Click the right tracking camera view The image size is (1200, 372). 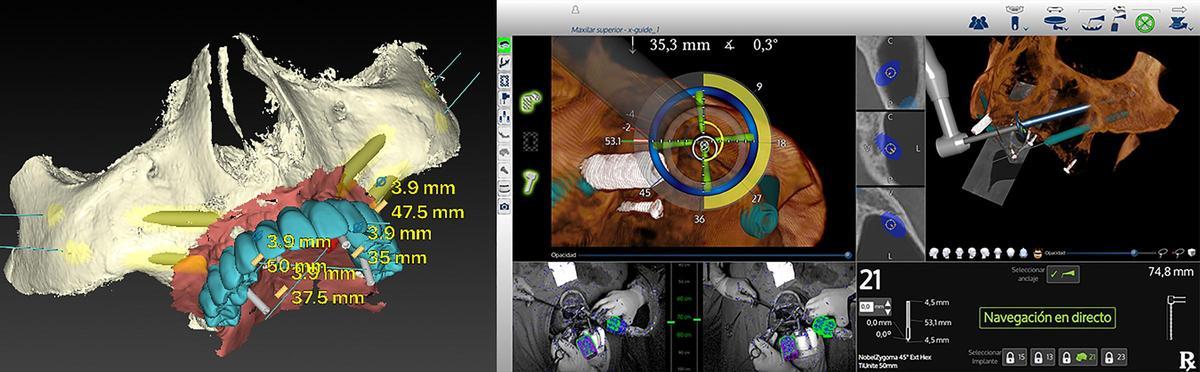pyautogui.click(x=778, y=318)
